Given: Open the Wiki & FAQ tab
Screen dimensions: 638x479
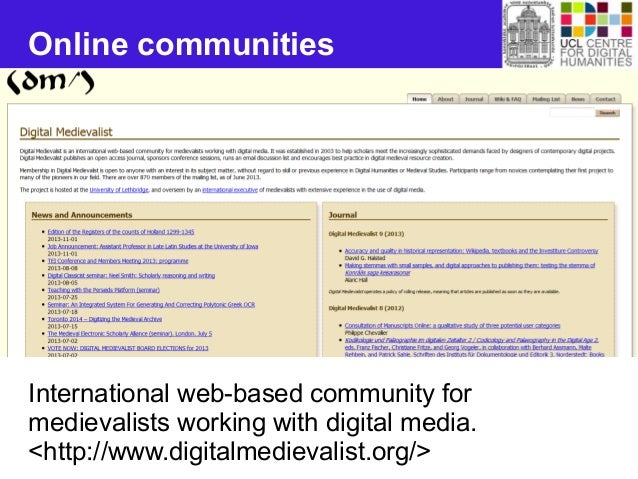Looking at the screenshot, I should point(507,99).
